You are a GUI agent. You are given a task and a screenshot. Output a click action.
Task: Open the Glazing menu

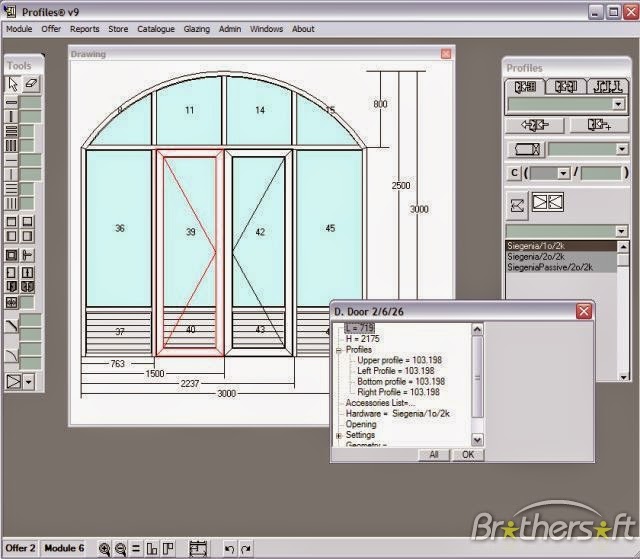pos(197,29)
